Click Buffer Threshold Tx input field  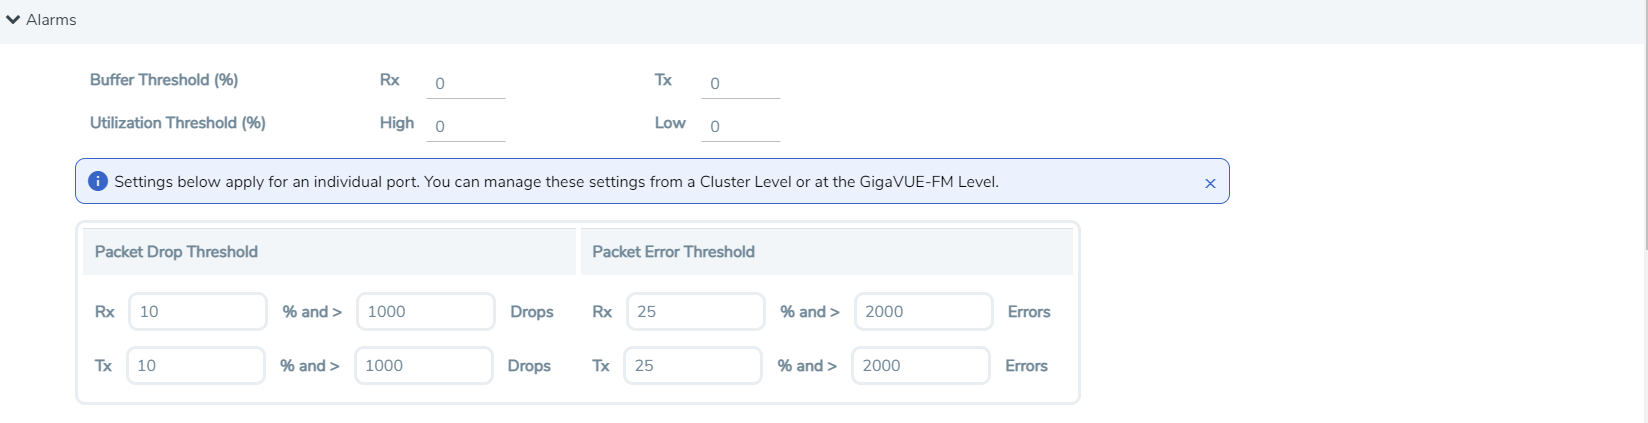click(x=740, y=84)
